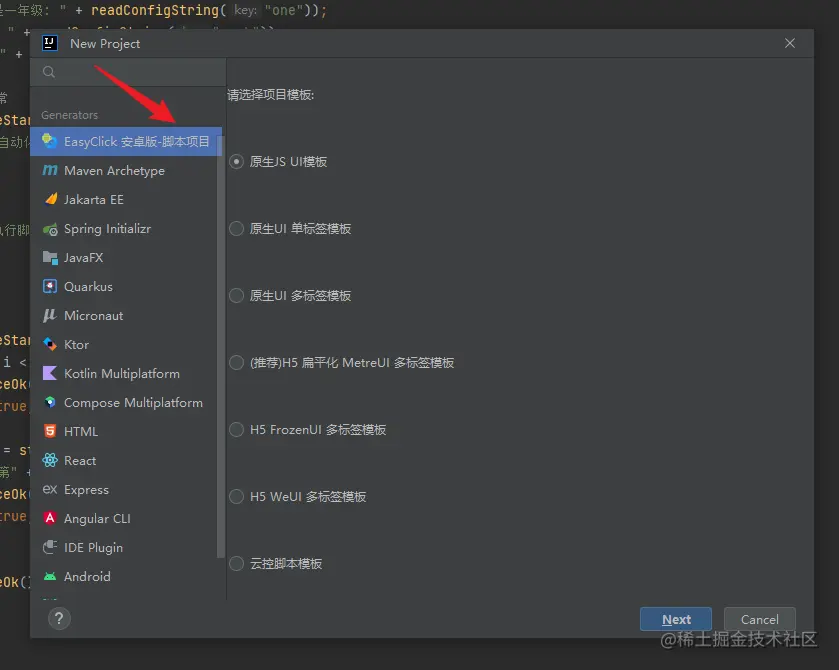The height and width of the screenshot is (670, 839).
Task: Click readConfigString in background editor
Action: [x=155, y=10]
